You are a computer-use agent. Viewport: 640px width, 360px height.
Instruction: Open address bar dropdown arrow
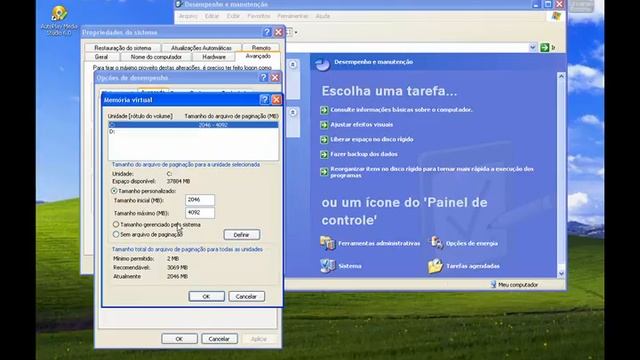point(532,47)
